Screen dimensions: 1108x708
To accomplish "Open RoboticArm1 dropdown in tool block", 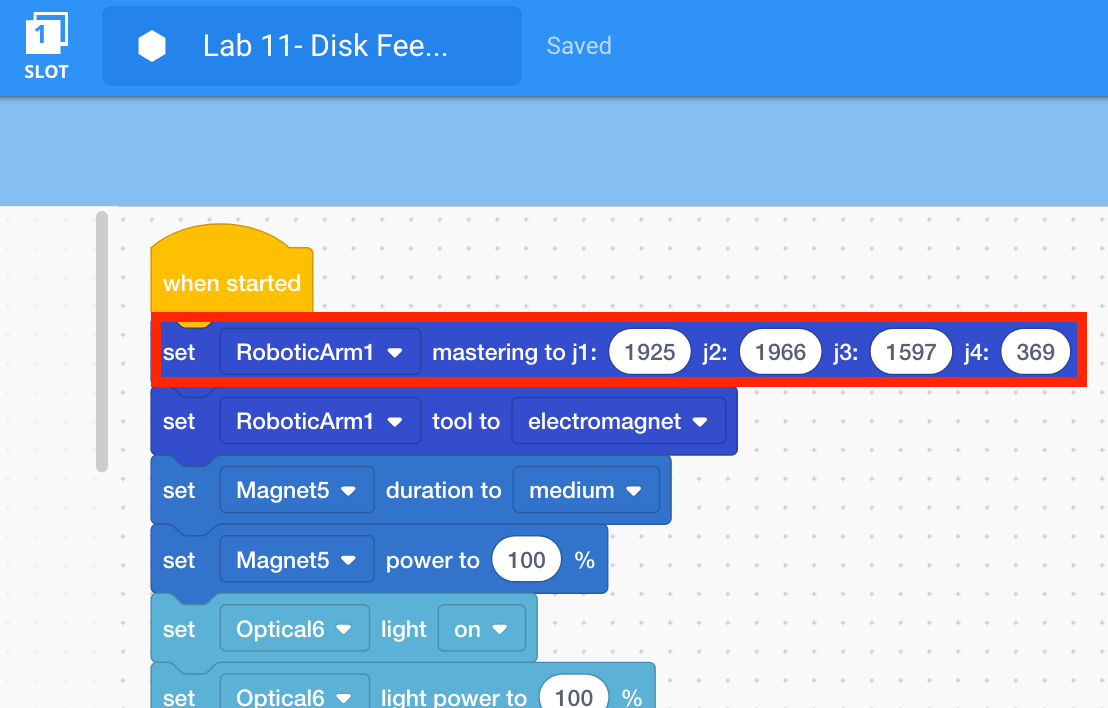I will [319, 422].
